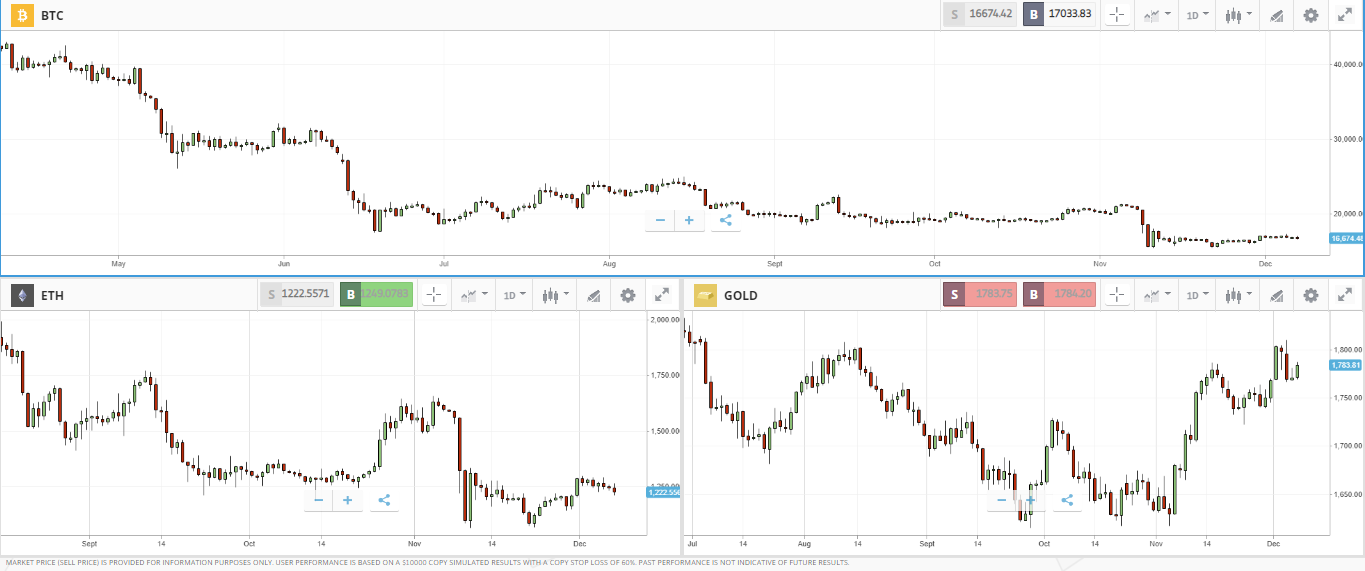
Task: Share the GOLD chart
Action: (x=1067, y=500)
